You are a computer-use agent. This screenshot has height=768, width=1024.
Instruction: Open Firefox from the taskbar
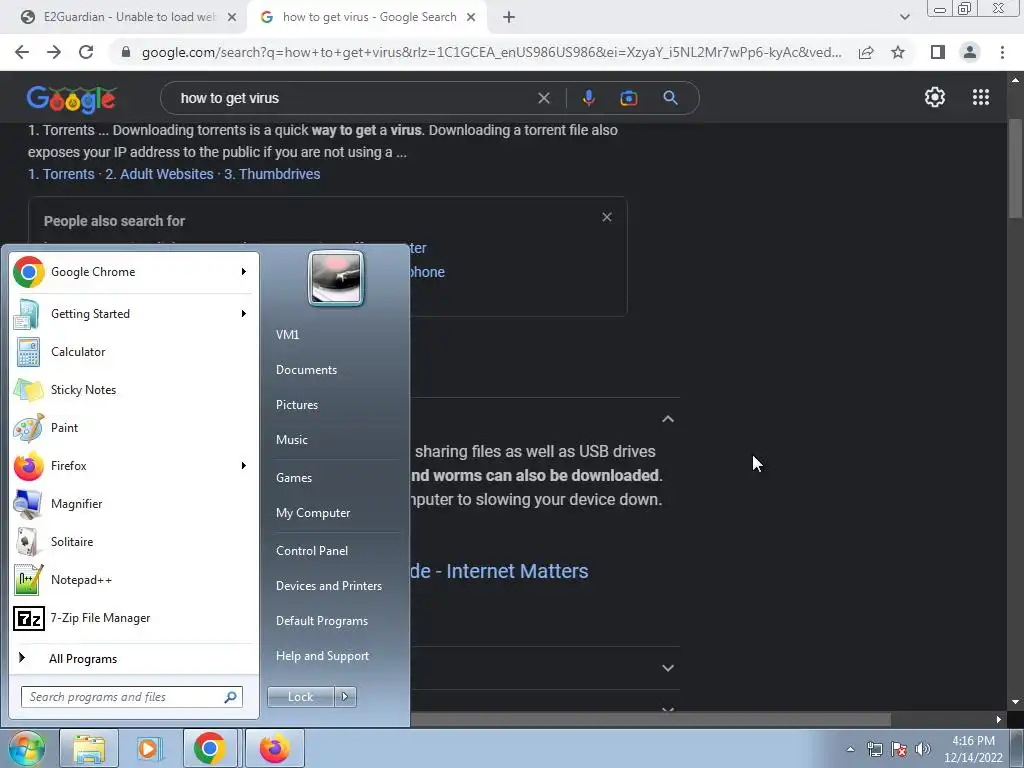coord(274,748)
